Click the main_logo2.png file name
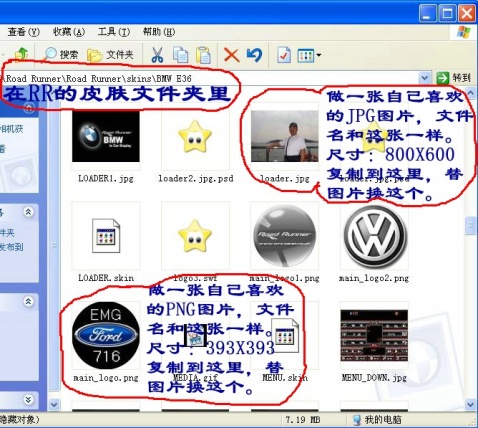This screenshot has width=478, height=428. coord(374,278)
